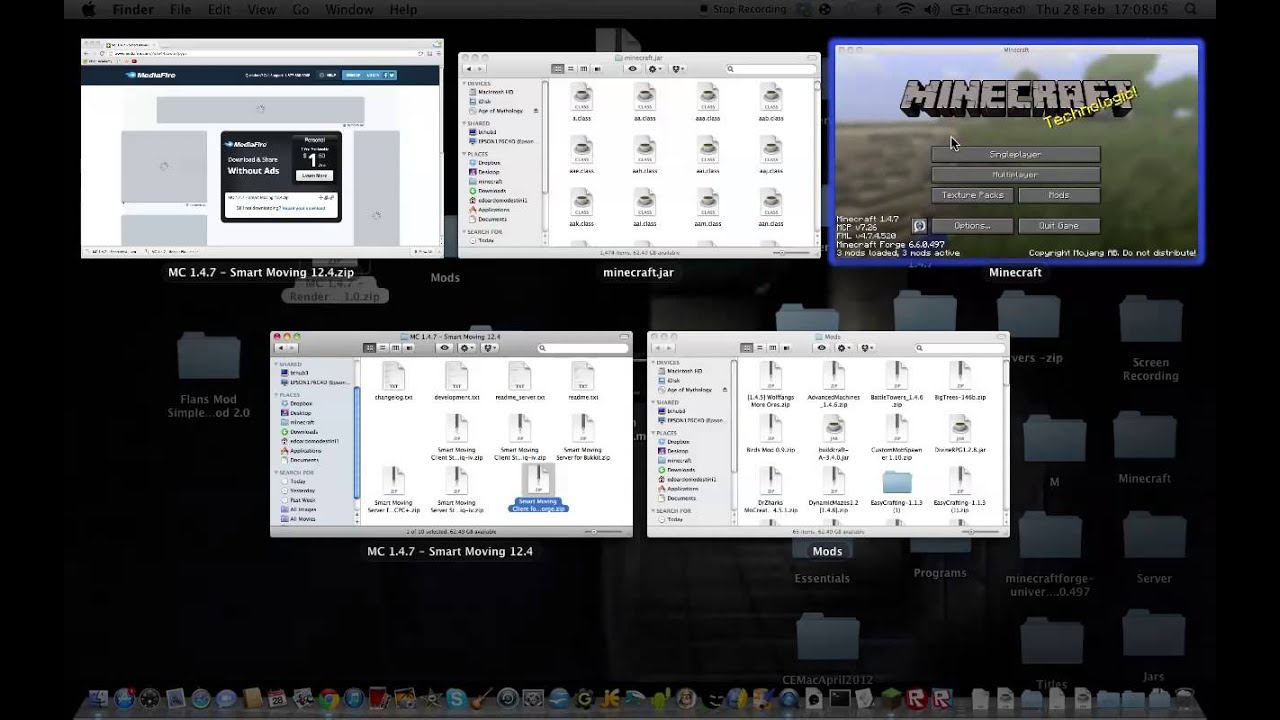Switch Mods window to Cover Flow view
This screenshot has width=1280, height=720.
(x=787, y=348)
